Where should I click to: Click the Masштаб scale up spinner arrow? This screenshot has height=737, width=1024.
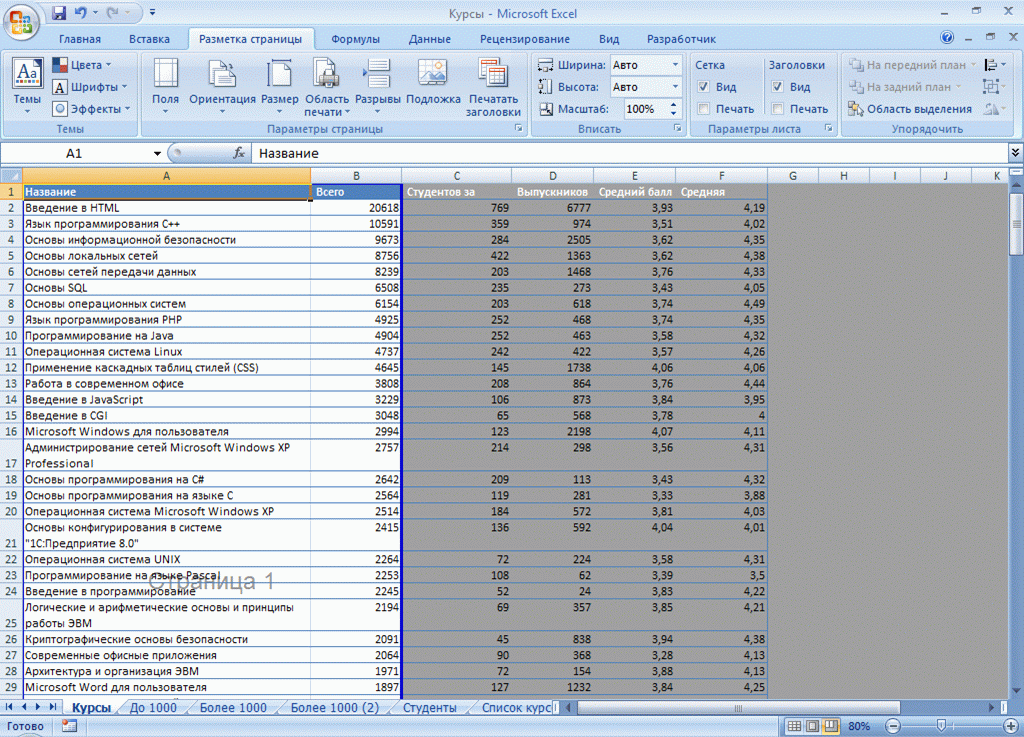point(673,104)
